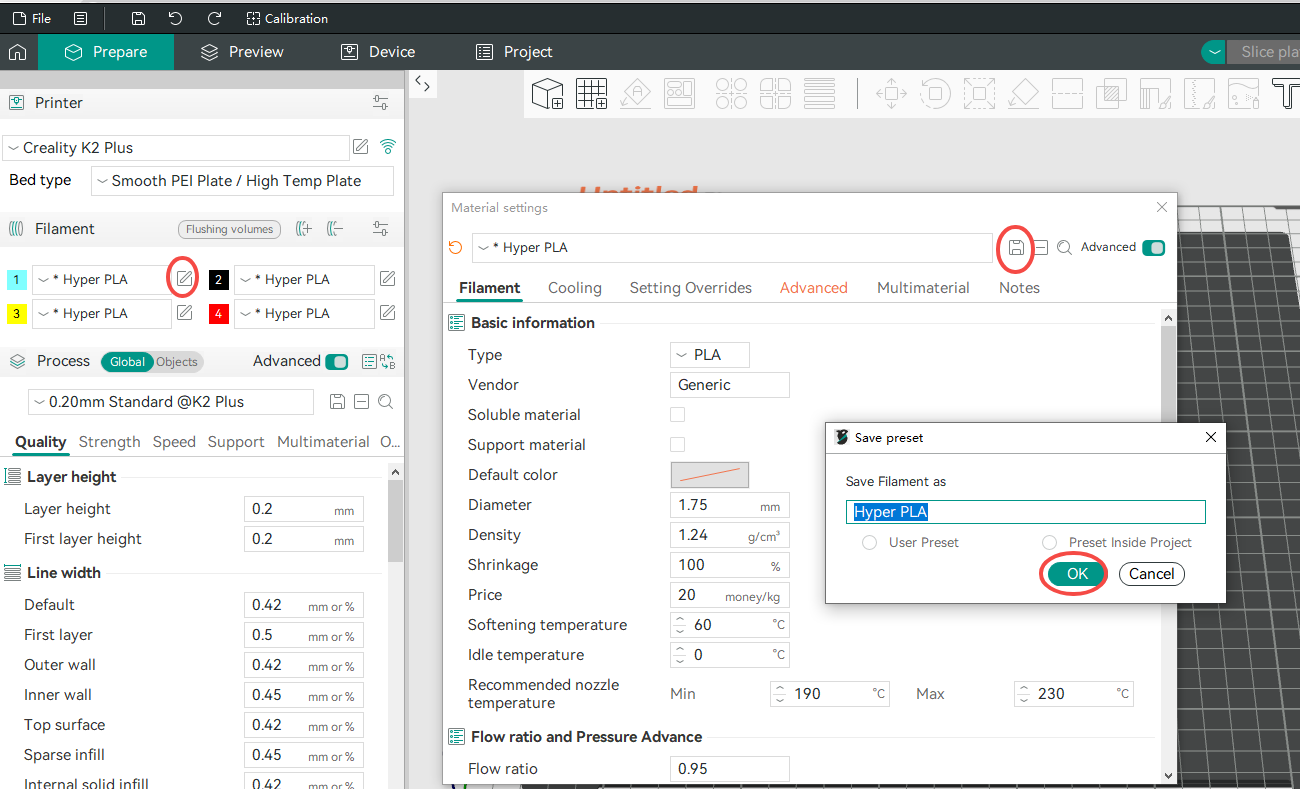Image resolution: width=1300 pixels, height=789 pixels.
Task: Open the Material settings preset dropdown
Action: 732,248
